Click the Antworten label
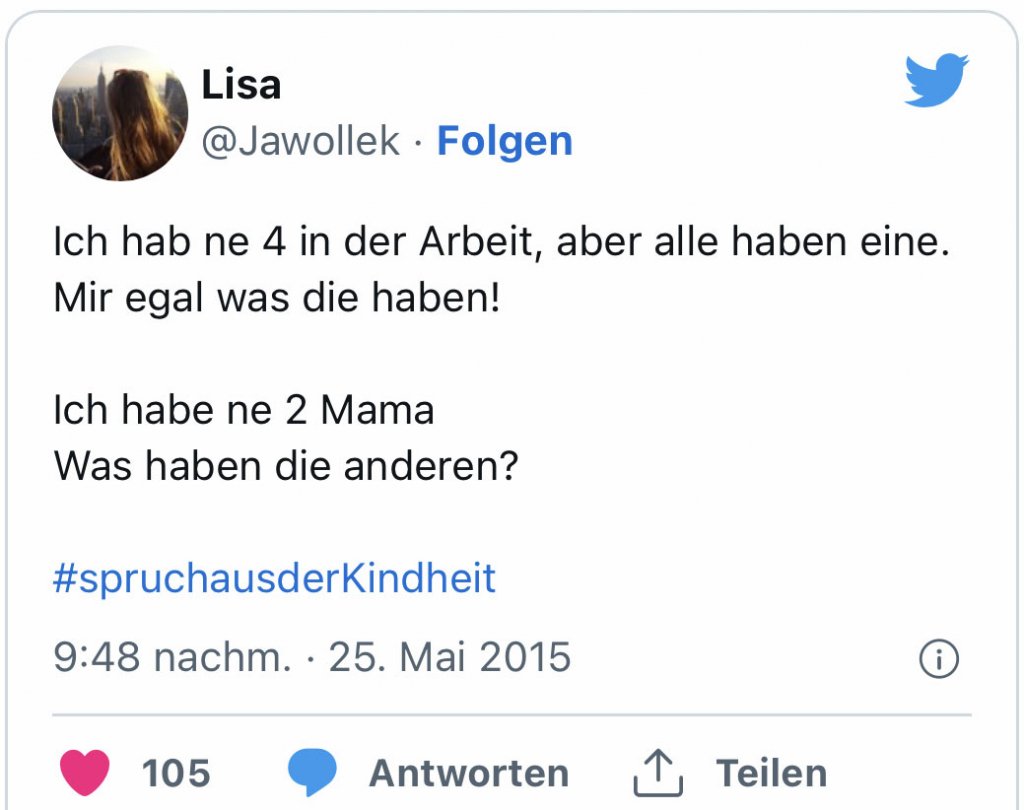The width and height of the screenshot is (1024, 810). pyautogui.click(x=469, y=773)
